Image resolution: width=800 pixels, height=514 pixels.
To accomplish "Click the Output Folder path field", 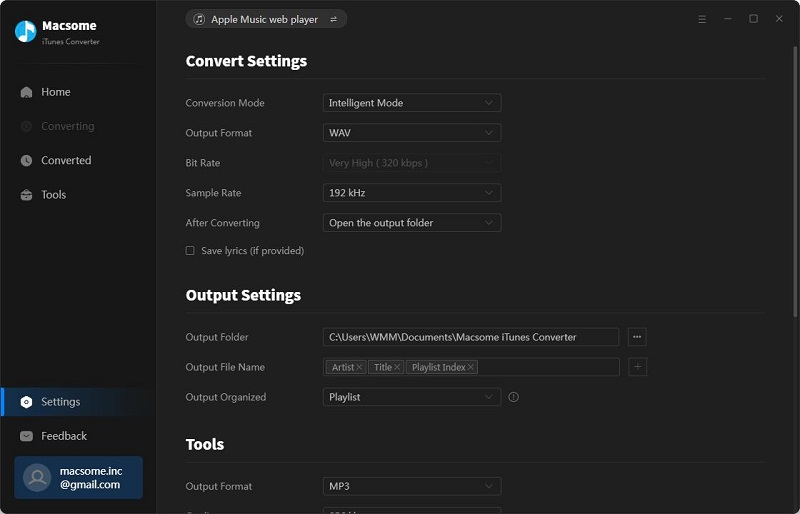I will [x=470, y=337].
